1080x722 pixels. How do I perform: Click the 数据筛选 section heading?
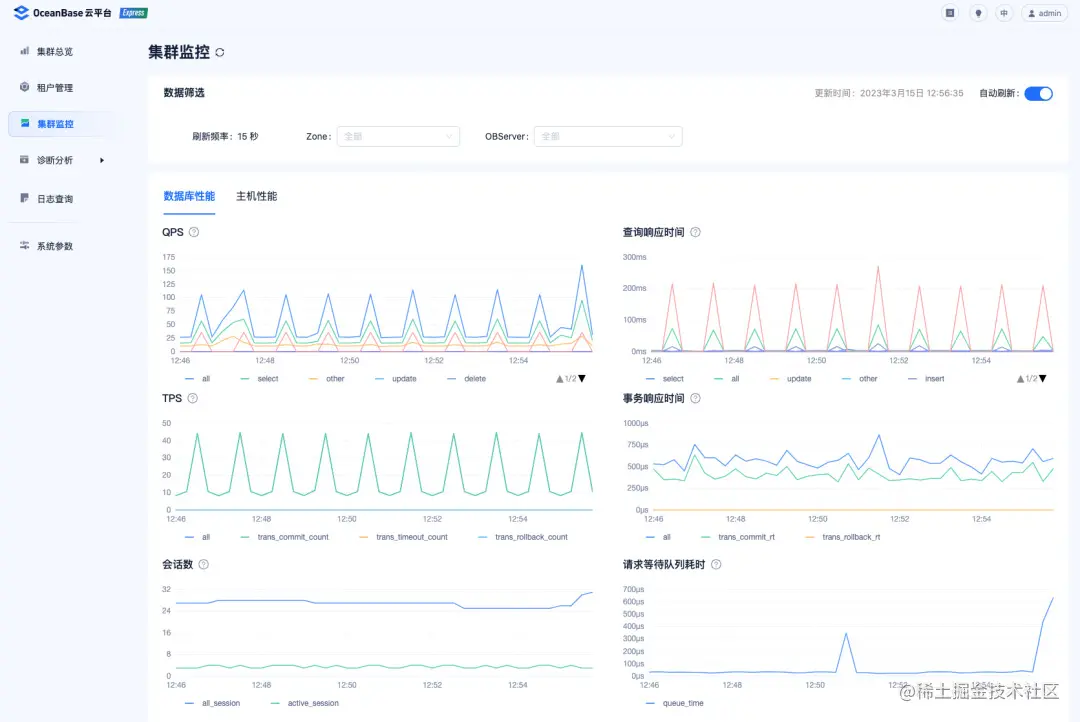[184, 92]
